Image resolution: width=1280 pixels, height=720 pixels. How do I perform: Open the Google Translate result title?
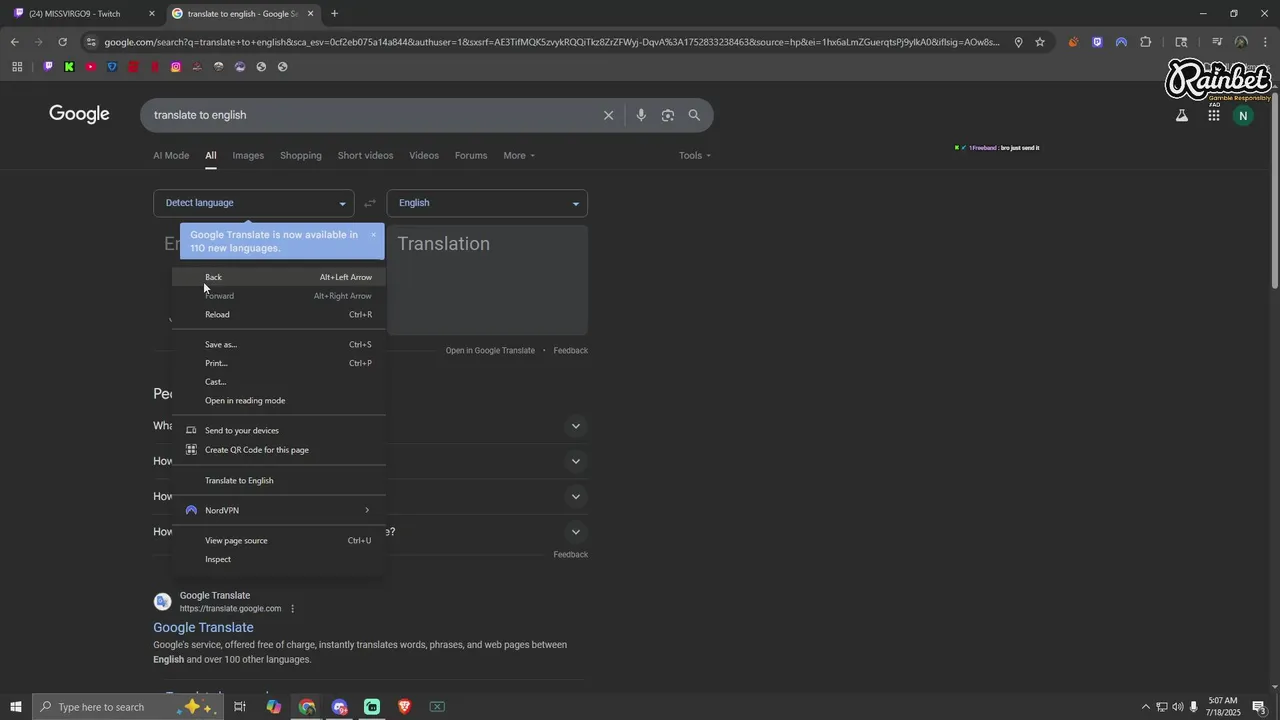(203, 627)
